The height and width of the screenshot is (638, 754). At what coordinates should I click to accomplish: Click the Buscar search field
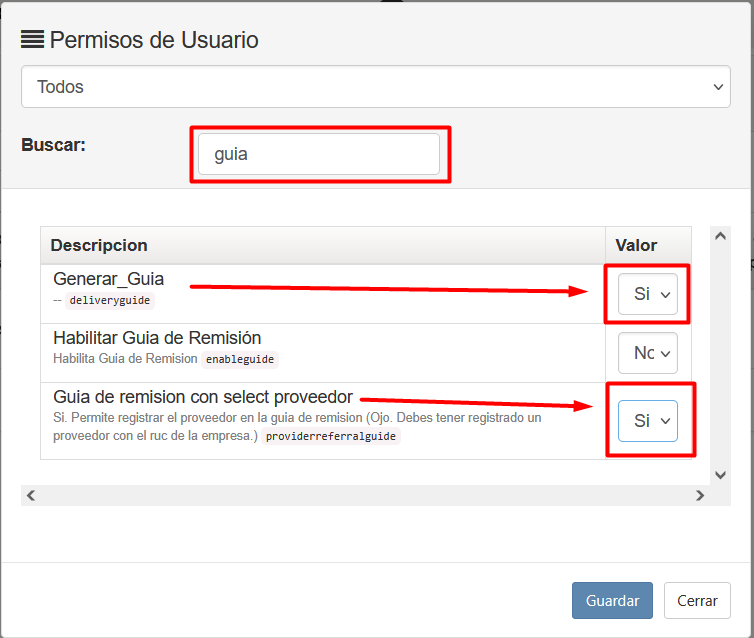click(319, 155)
